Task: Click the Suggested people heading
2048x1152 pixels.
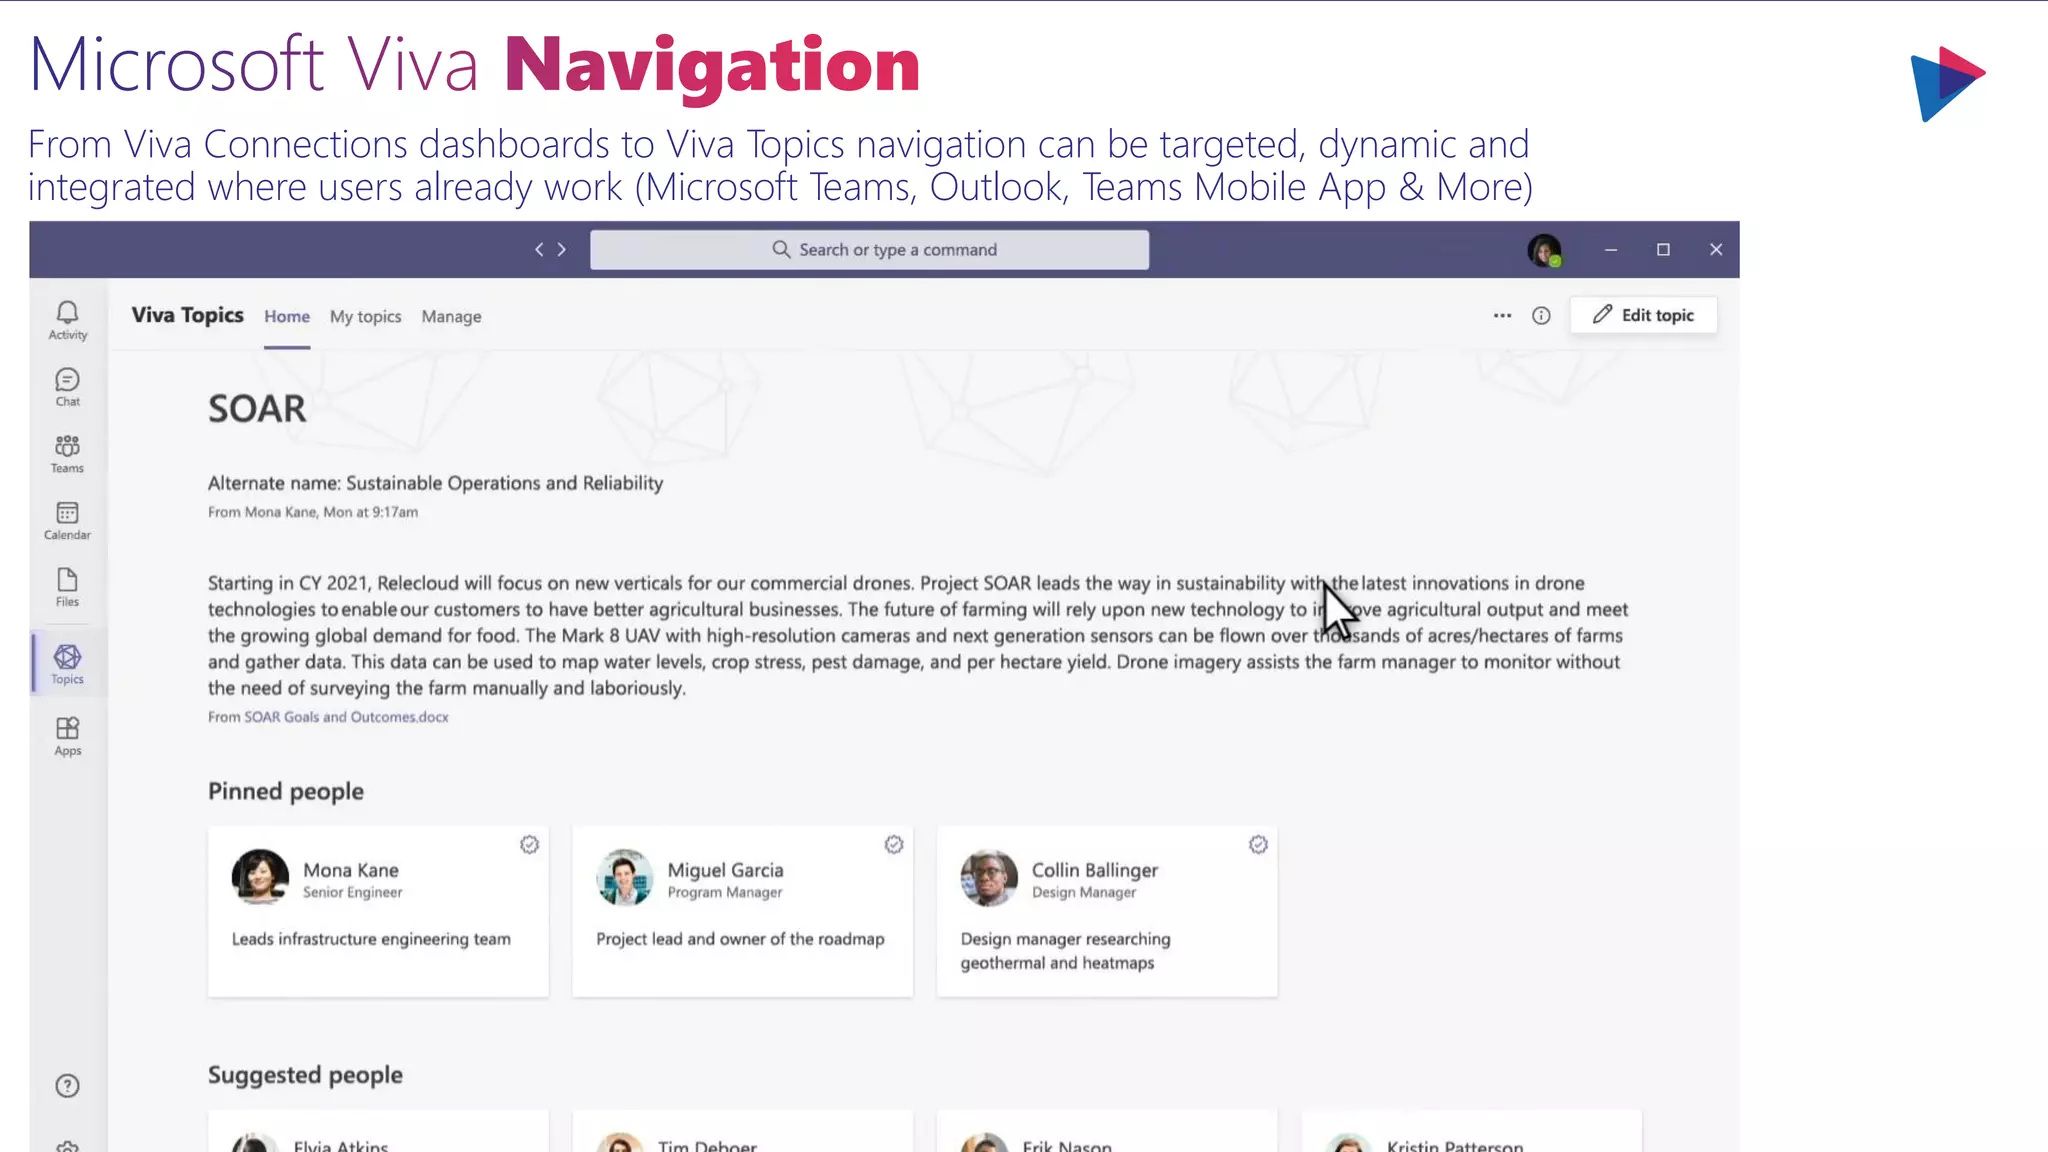Action: [x=305, y=1075]
